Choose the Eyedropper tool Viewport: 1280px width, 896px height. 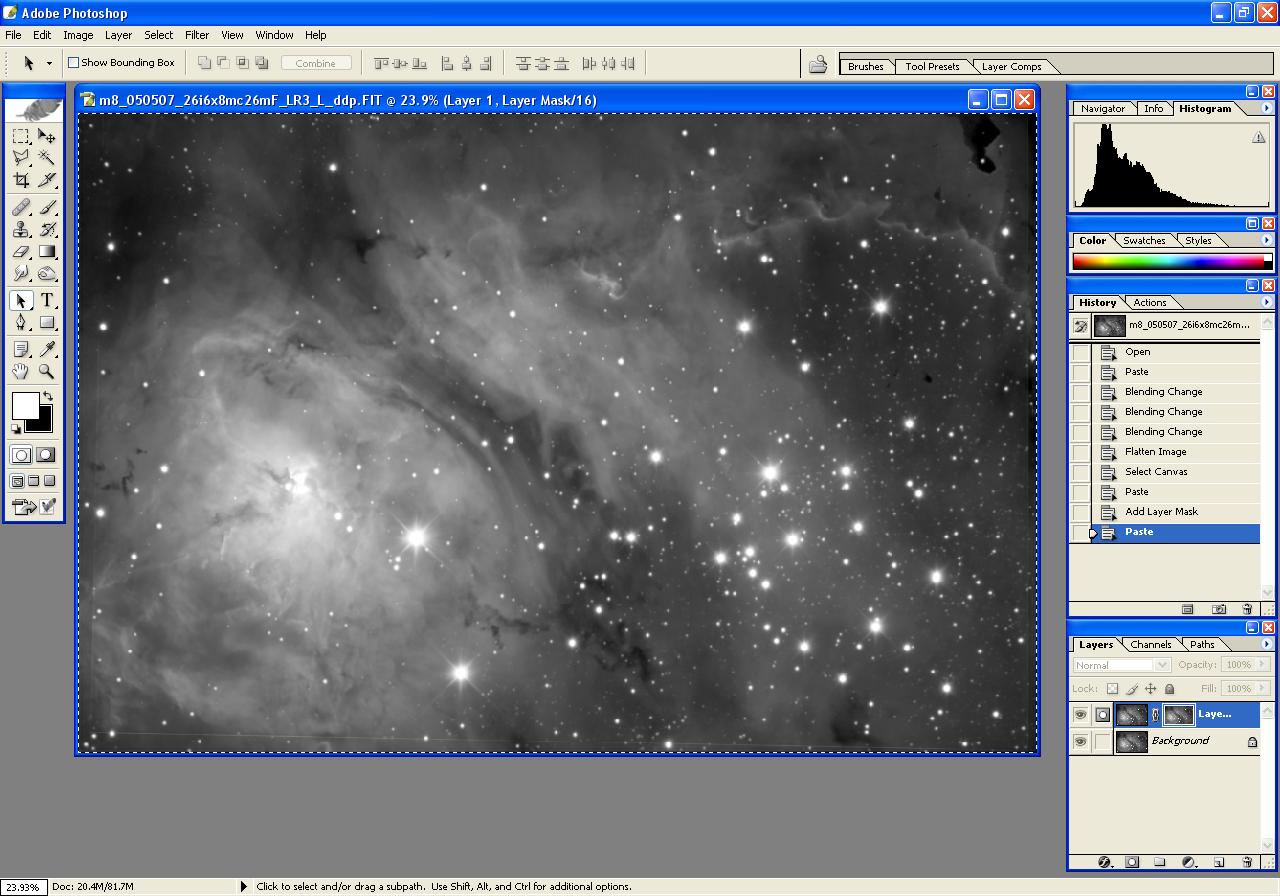[47, 349]
